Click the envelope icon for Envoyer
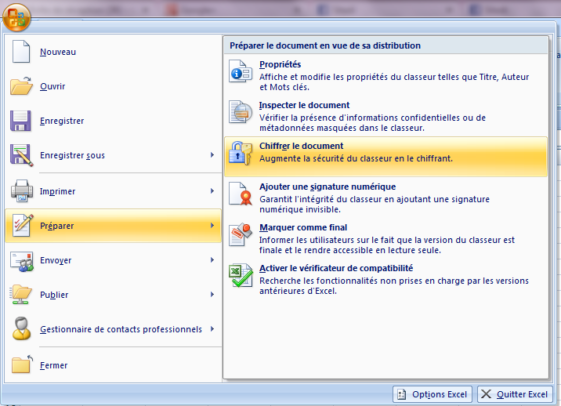This screenshot has height=406, width=561. tap(22, 261)
